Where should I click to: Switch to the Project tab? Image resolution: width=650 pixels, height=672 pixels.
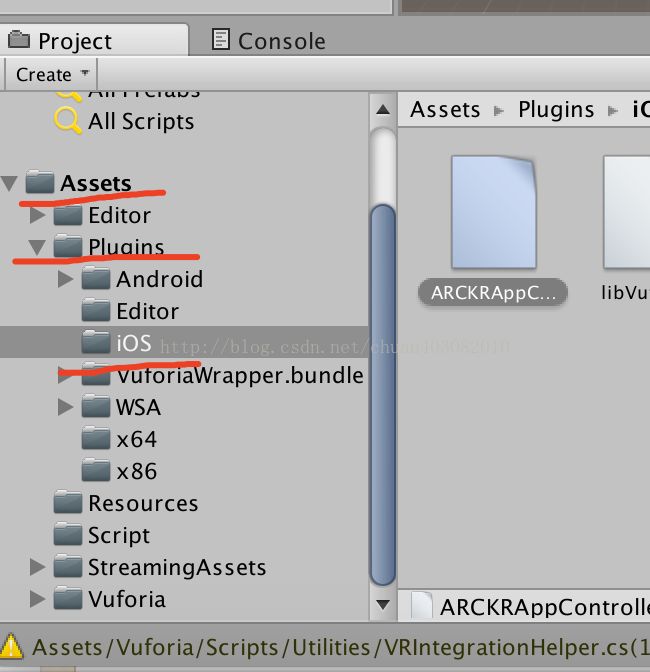tap(60, 41)
